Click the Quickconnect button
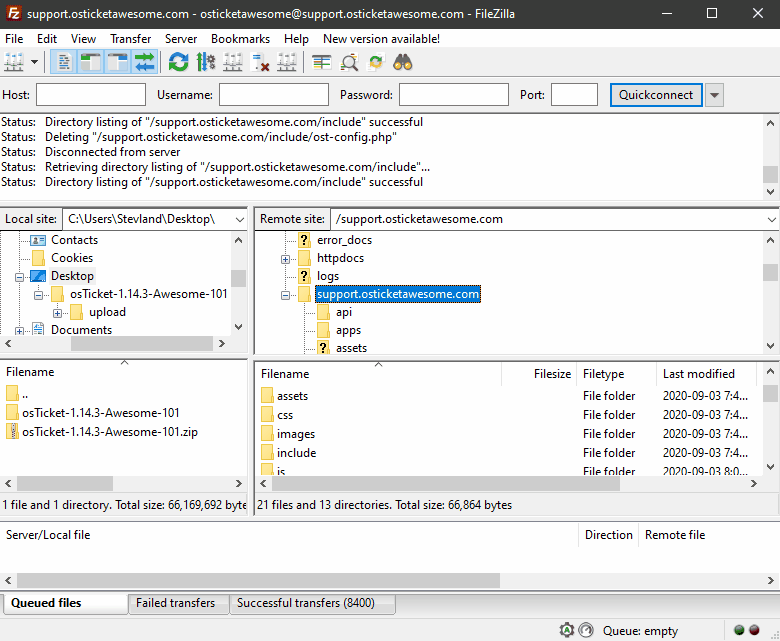The width and height of the screenshot is (780, 641). click(x=656, y=94)
